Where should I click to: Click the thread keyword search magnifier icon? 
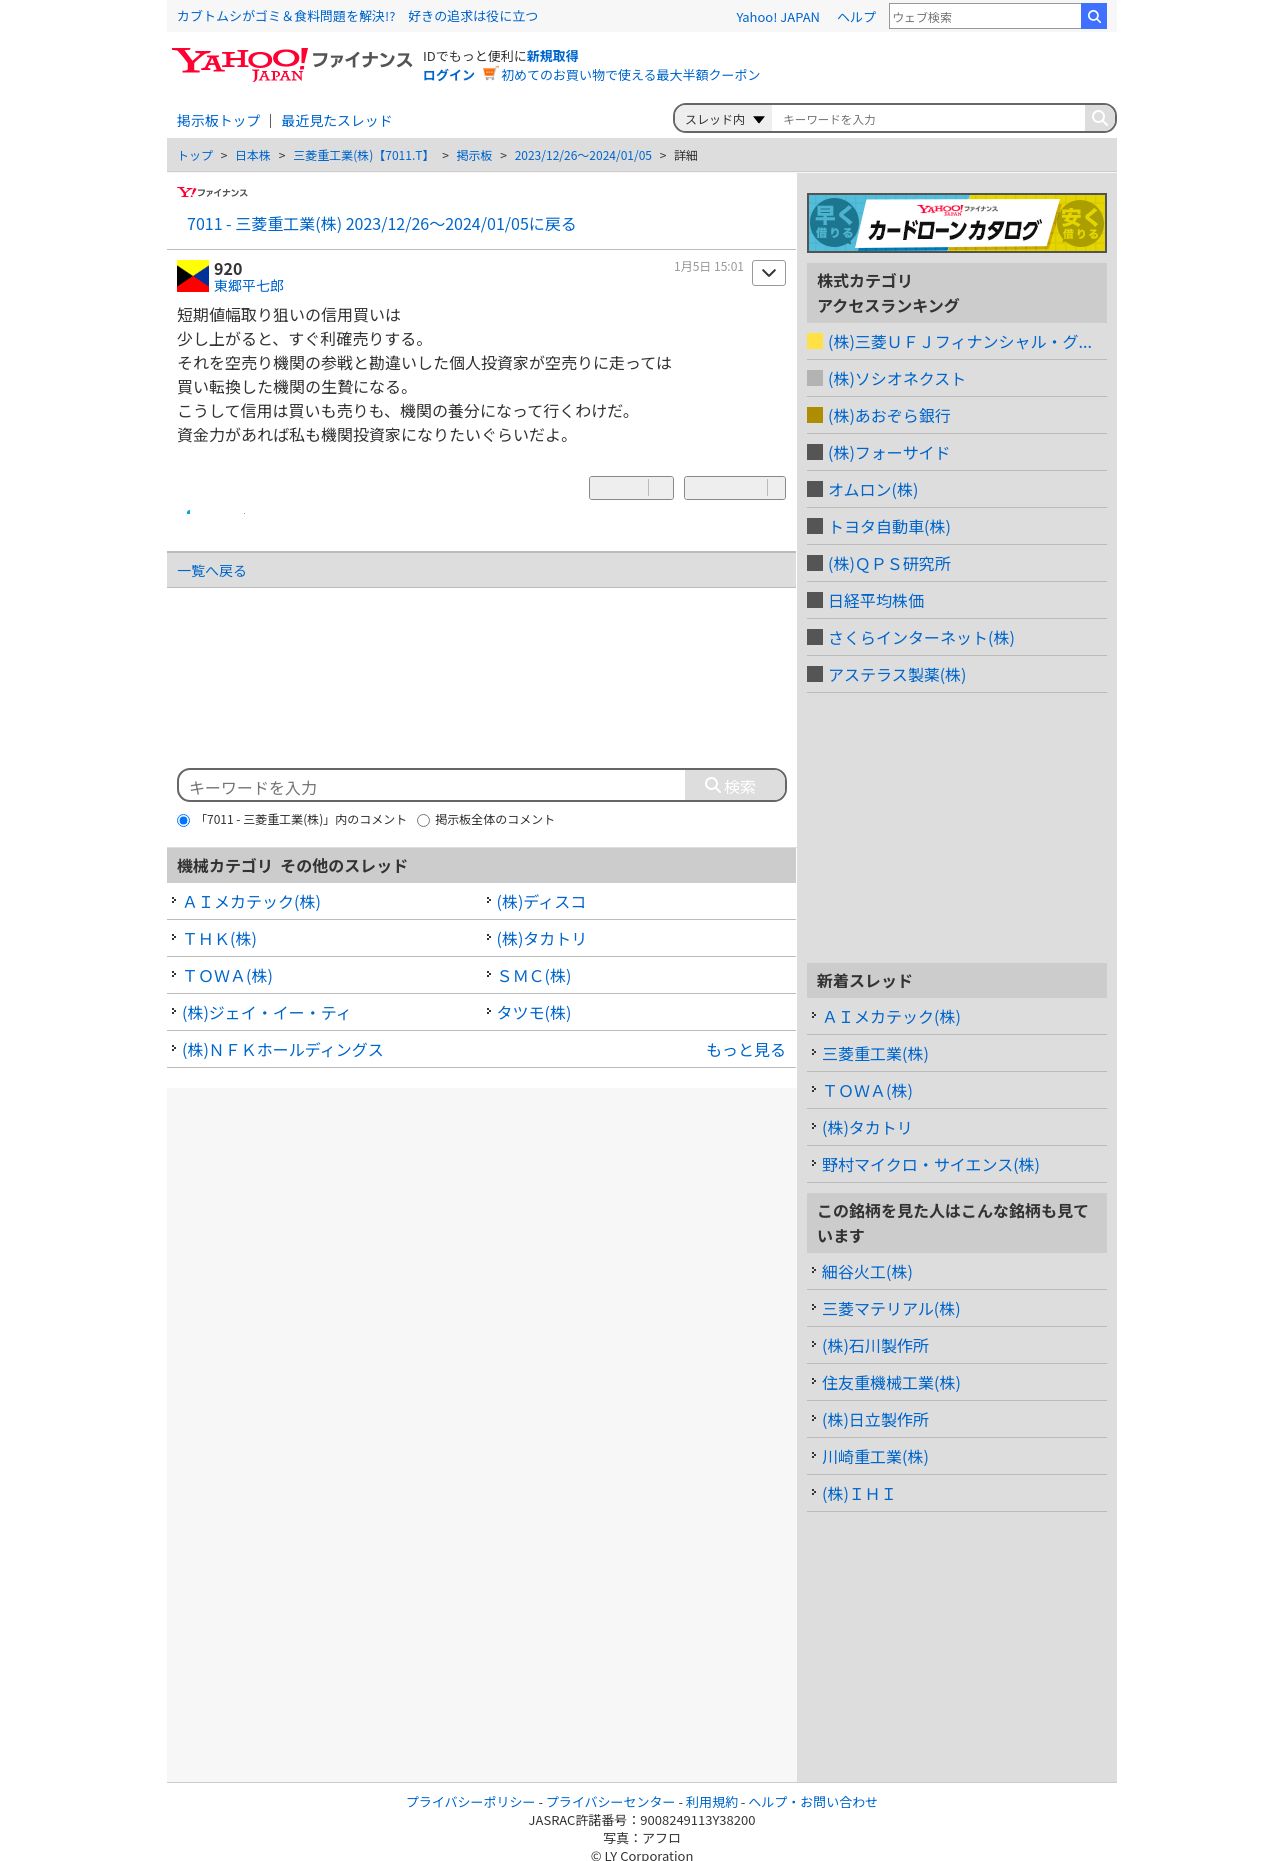(1099, 118)
